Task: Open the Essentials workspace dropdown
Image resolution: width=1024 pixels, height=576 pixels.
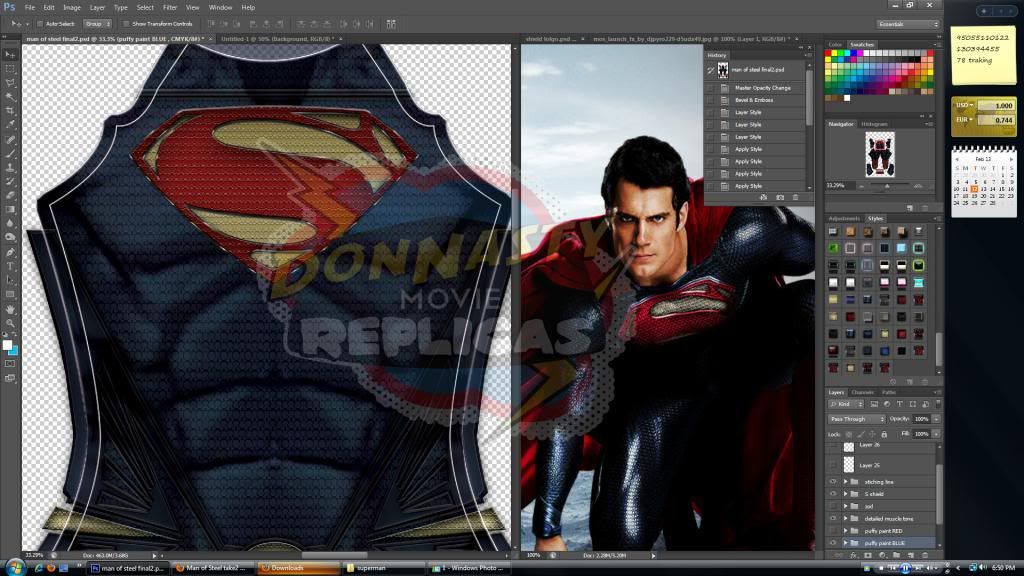Action: pos(908,24)
